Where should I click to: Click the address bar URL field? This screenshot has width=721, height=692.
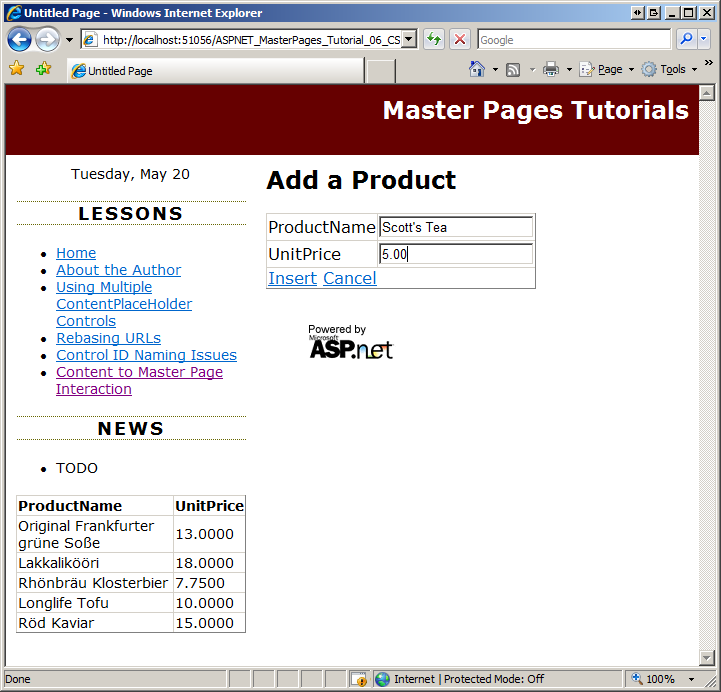(242, 40)
